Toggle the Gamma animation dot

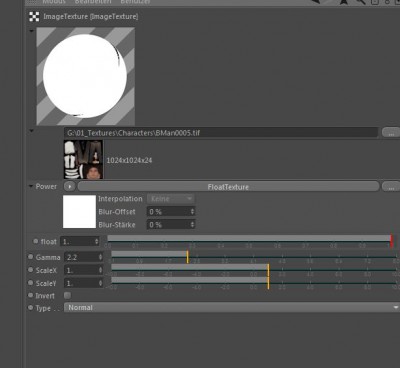pos(31,257)
